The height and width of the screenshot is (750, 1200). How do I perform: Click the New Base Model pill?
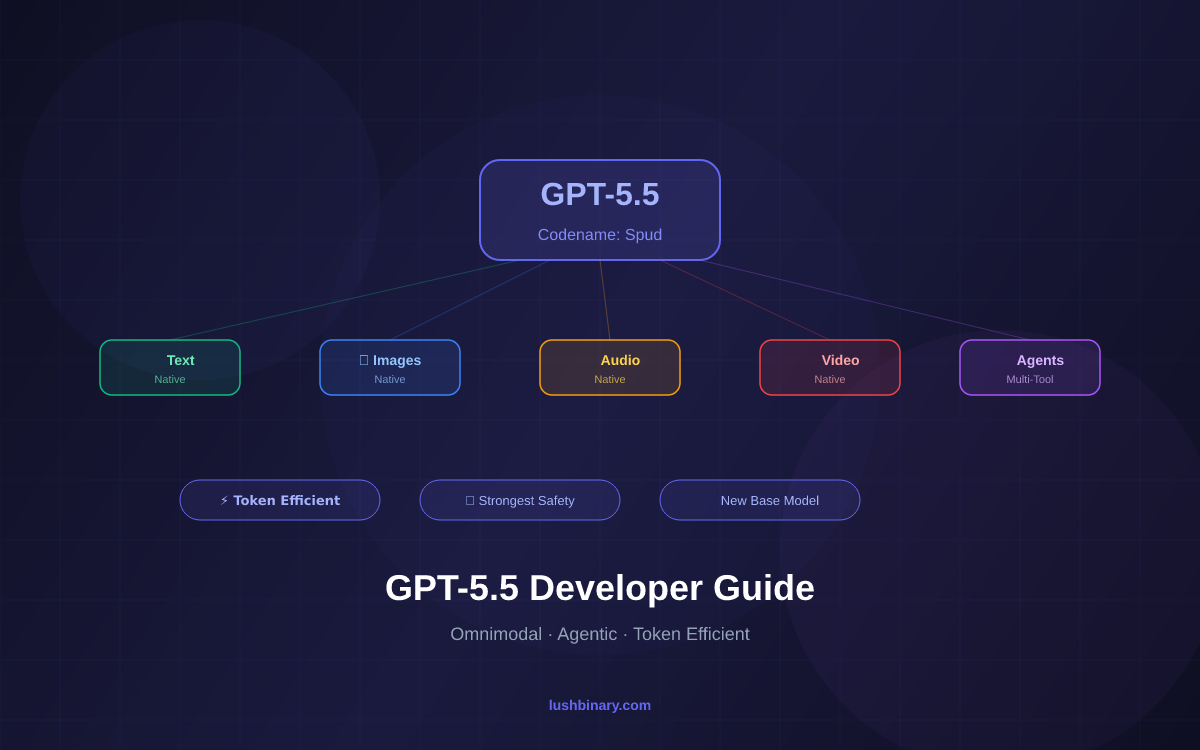point(760,500)
